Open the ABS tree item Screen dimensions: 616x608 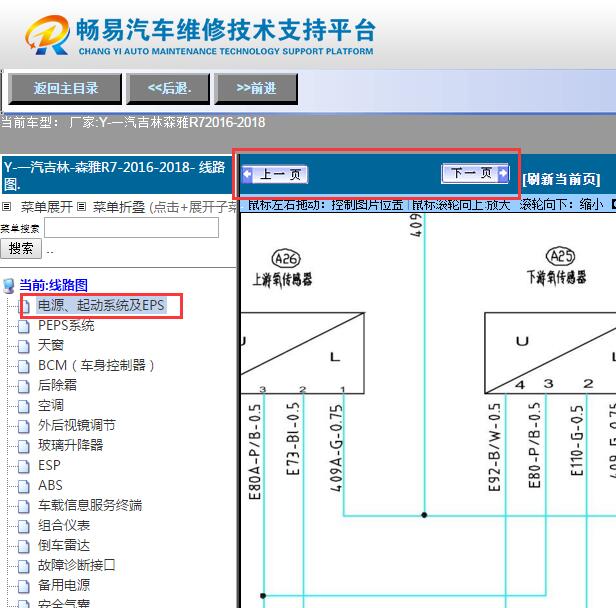tap(50, 485)
